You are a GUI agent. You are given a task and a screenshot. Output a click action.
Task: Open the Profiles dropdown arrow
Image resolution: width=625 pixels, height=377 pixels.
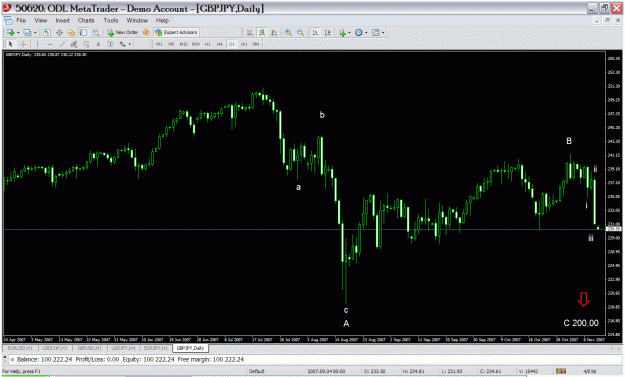(x=35, y=33)
